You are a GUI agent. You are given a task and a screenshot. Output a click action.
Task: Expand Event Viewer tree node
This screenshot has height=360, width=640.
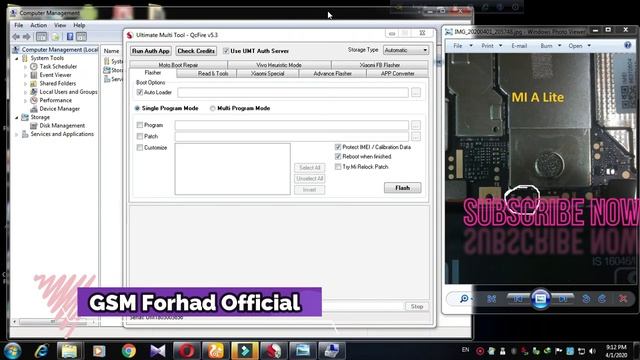coord(25,75)
